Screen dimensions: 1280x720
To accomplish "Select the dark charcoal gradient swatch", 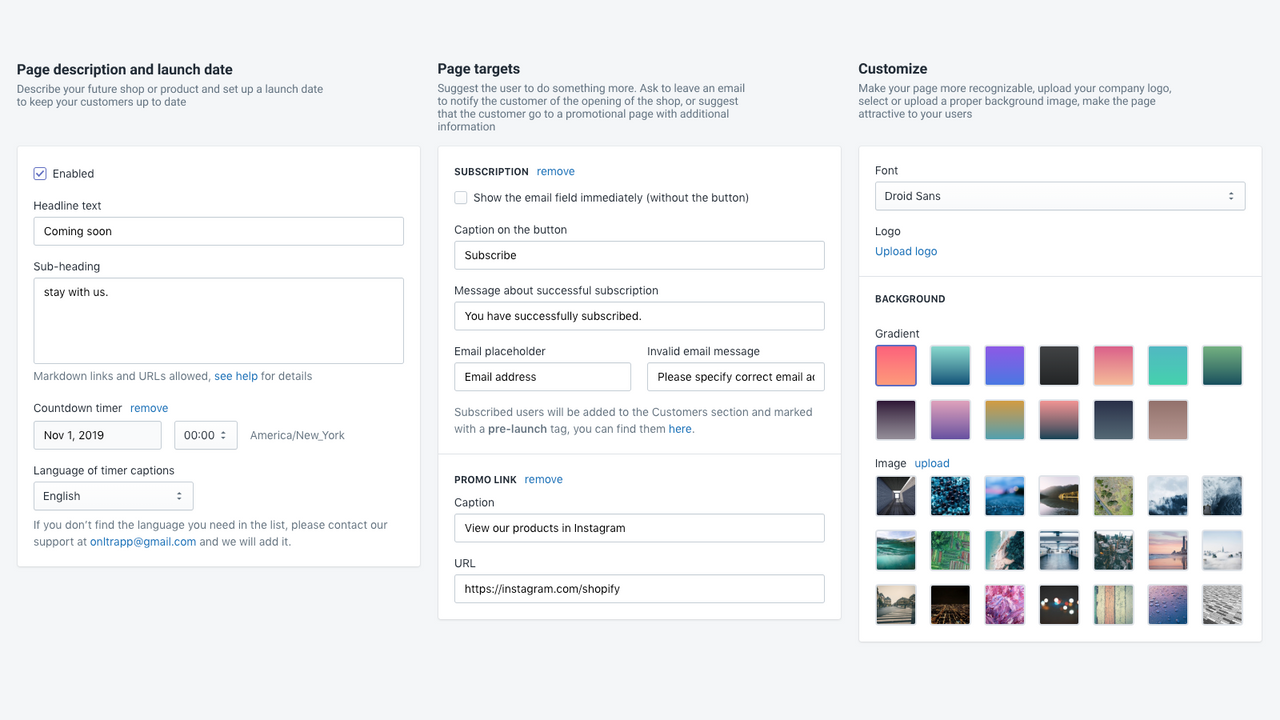I will pos(1059,366).
